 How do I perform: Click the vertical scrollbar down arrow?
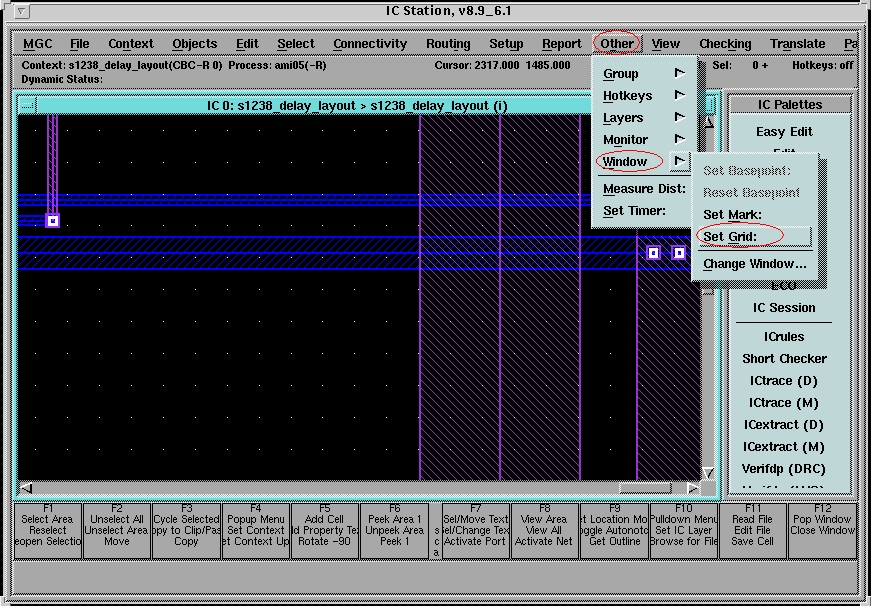click(x=709, y=473)
